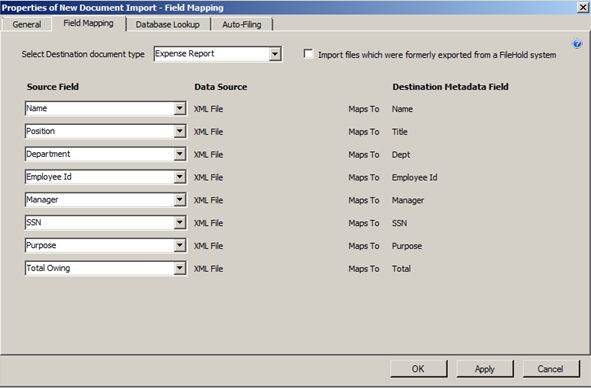
Task: Click the 'Destination Metadata Field' heading
Action: tap(450, 87)
